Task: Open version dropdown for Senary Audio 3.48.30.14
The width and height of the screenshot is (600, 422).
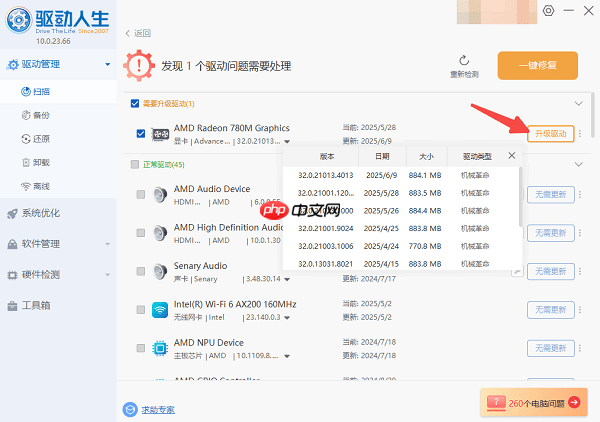Action: coord(287,279)
